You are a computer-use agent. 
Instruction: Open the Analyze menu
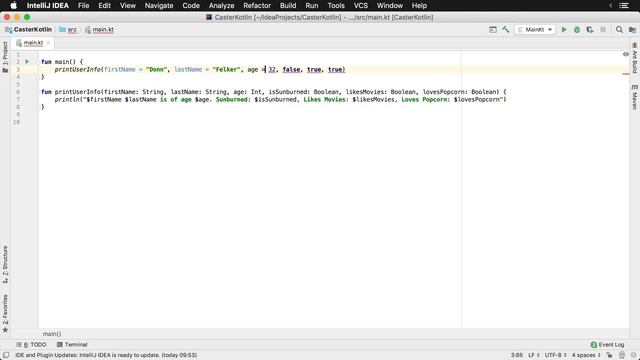tap(222, 6)
